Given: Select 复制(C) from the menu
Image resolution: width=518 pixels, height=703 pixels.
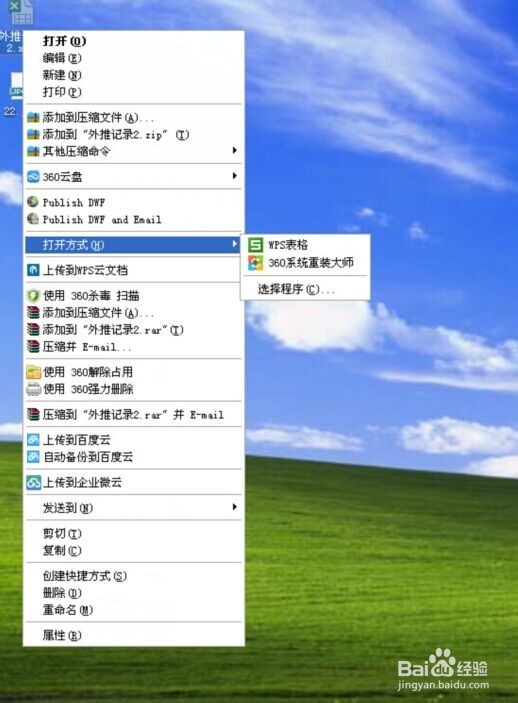Looking at the screenshot, I should click(134, 551).
